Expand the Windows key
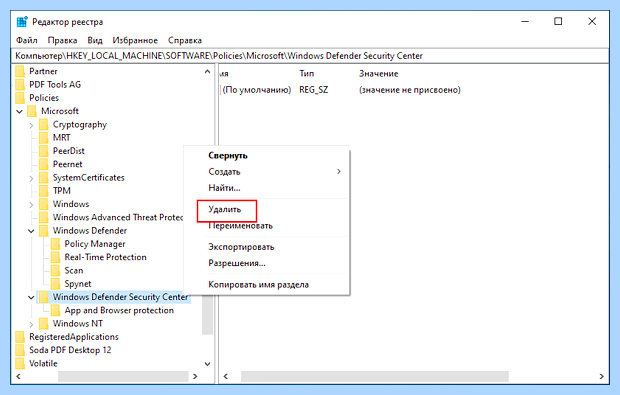 tap(31, 204)
